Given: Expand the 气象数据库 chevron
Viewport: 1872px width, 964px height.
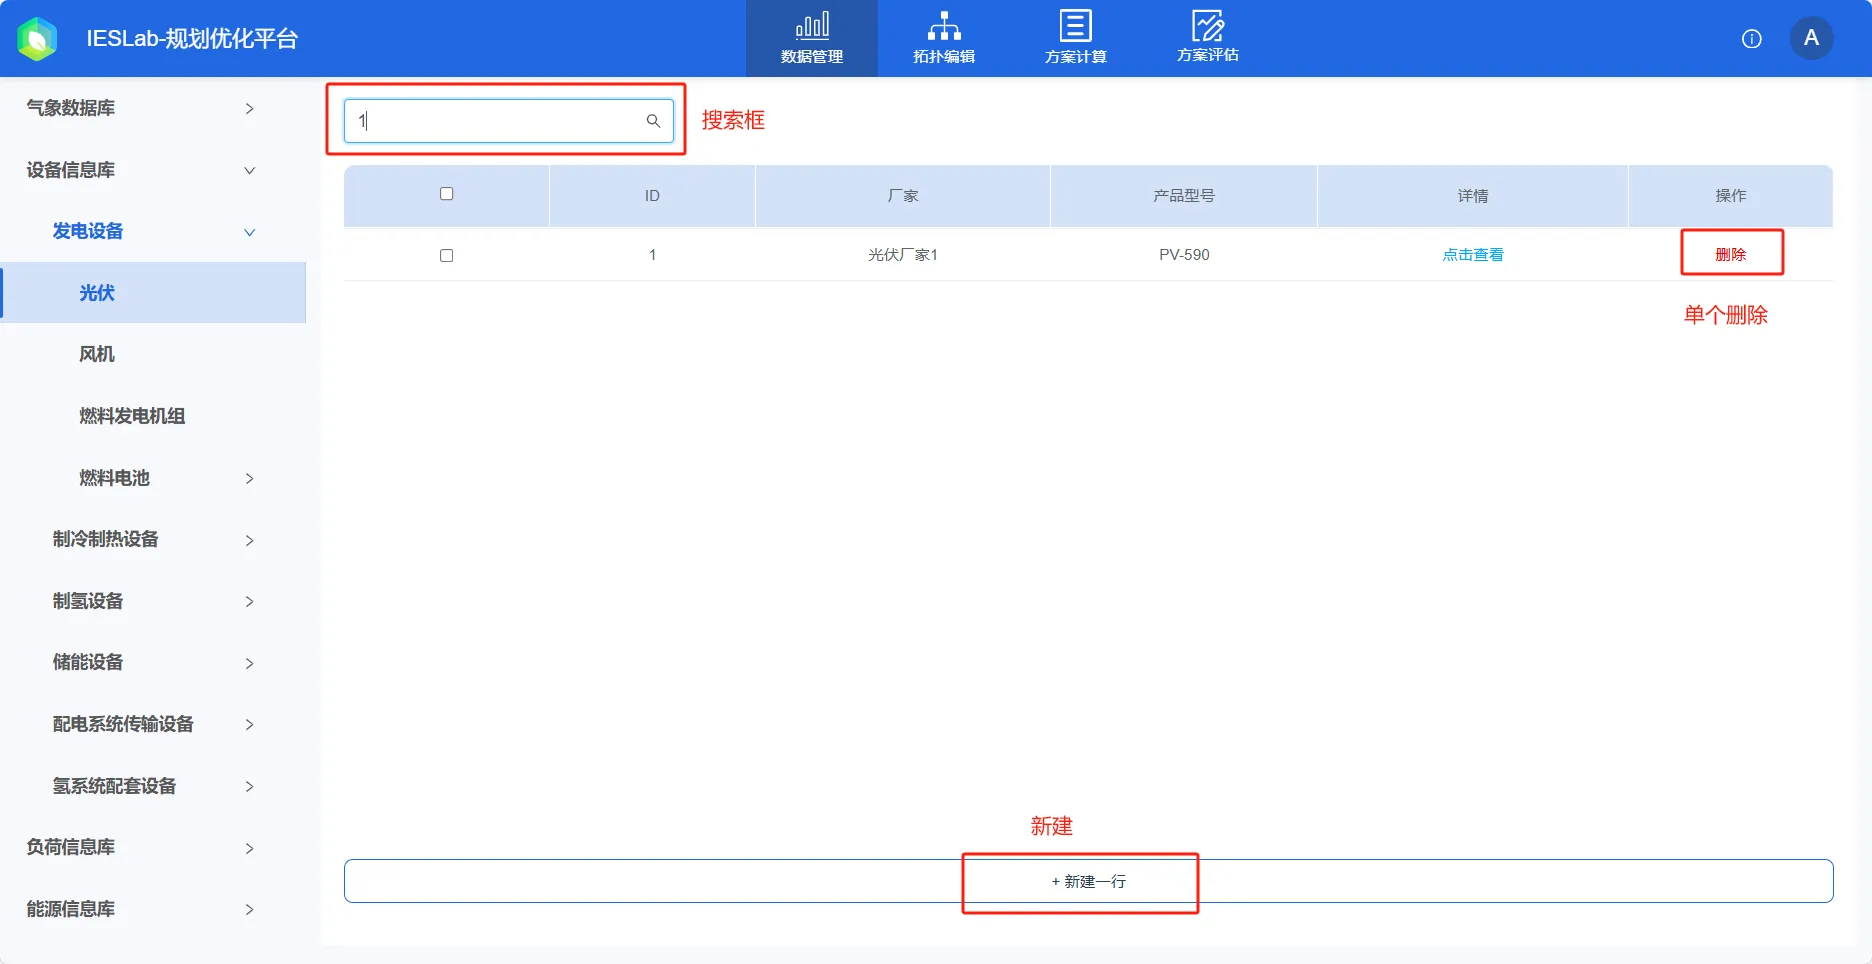Looking at the screenshot, I should coord(250,108).
